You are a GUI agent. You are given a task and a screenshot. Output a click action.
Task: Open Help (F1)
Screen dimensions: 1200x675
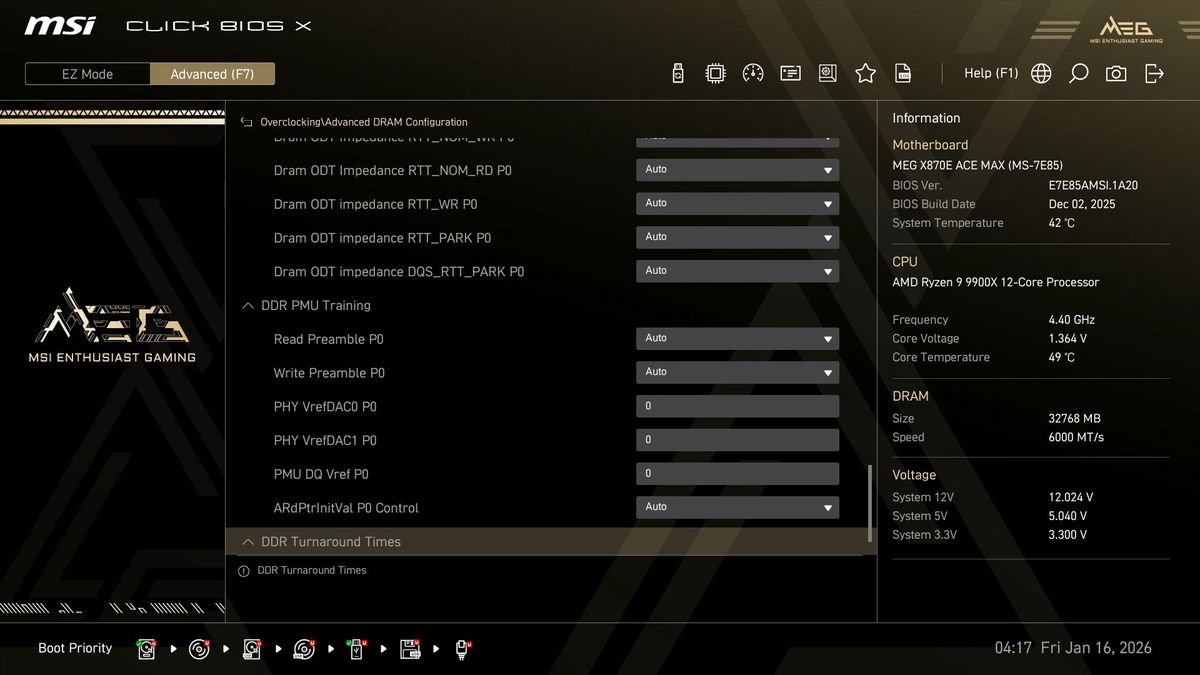[x=991, y=73]
